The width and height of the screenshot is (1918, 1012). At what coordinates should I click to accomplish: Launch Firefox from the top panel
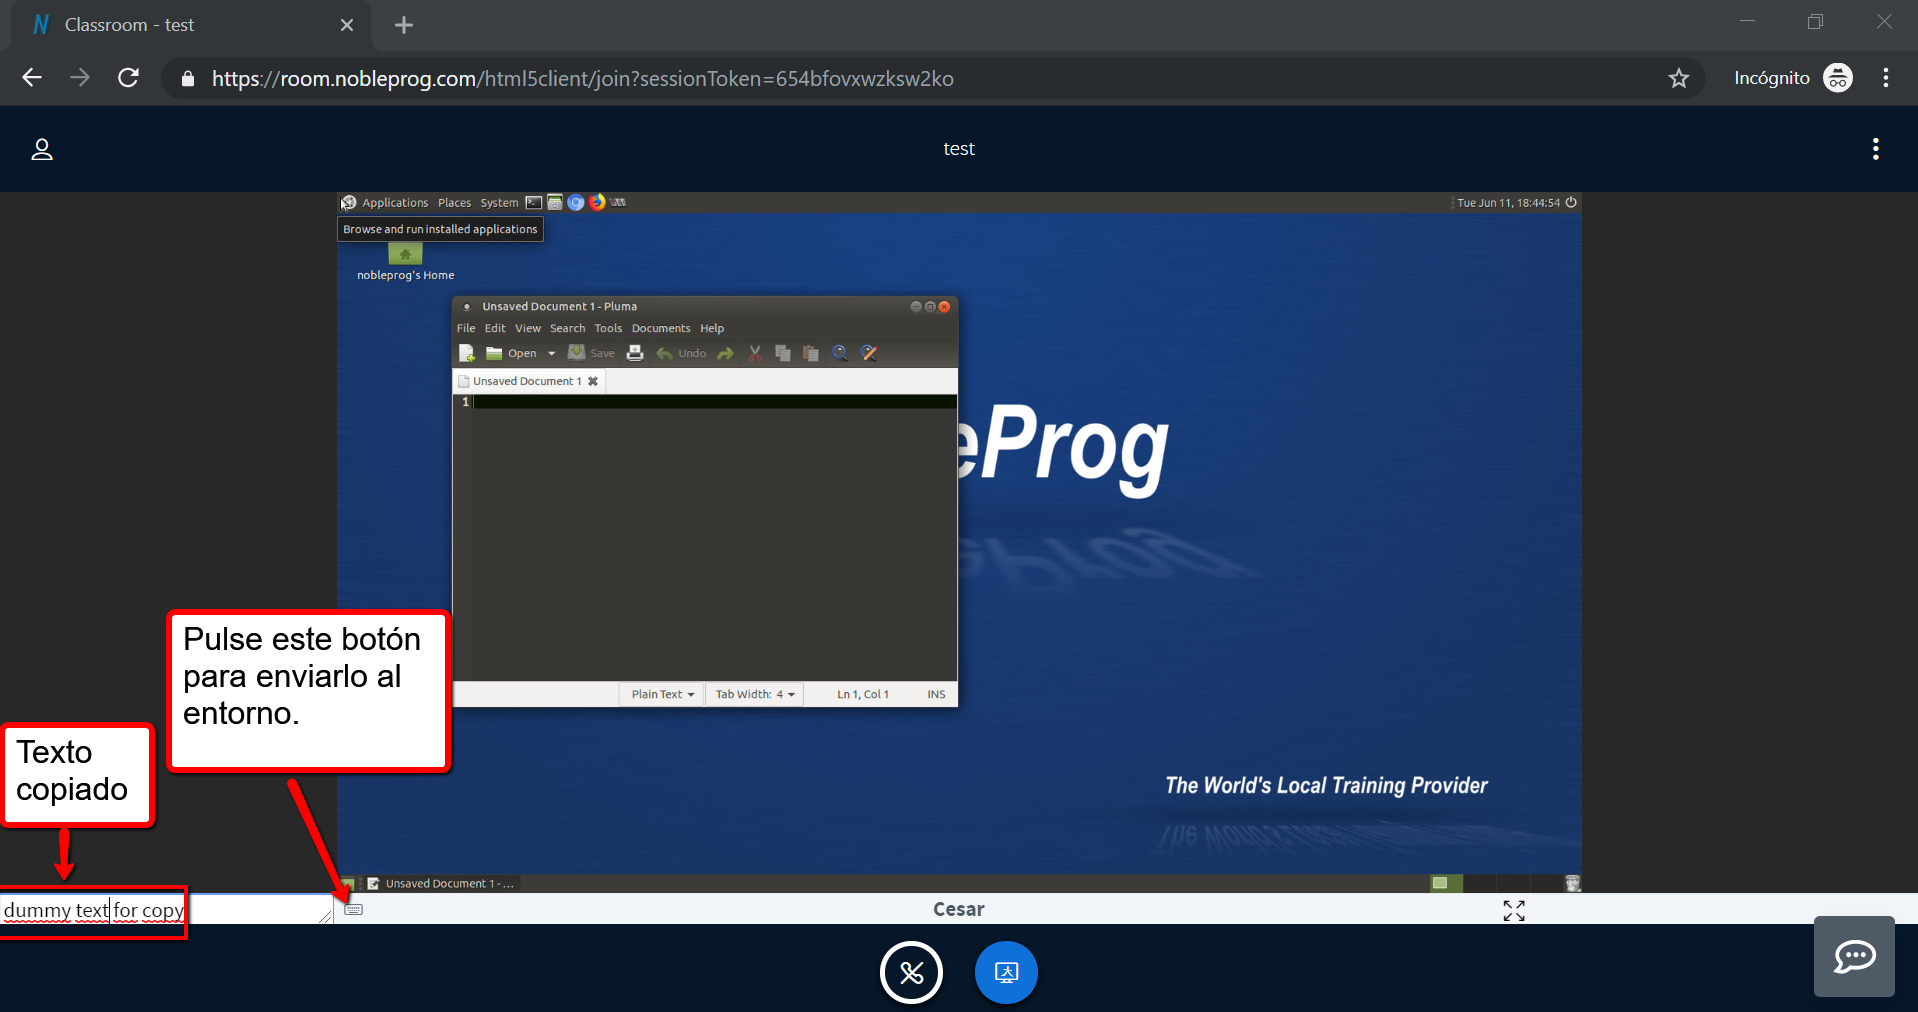[597, 202]
